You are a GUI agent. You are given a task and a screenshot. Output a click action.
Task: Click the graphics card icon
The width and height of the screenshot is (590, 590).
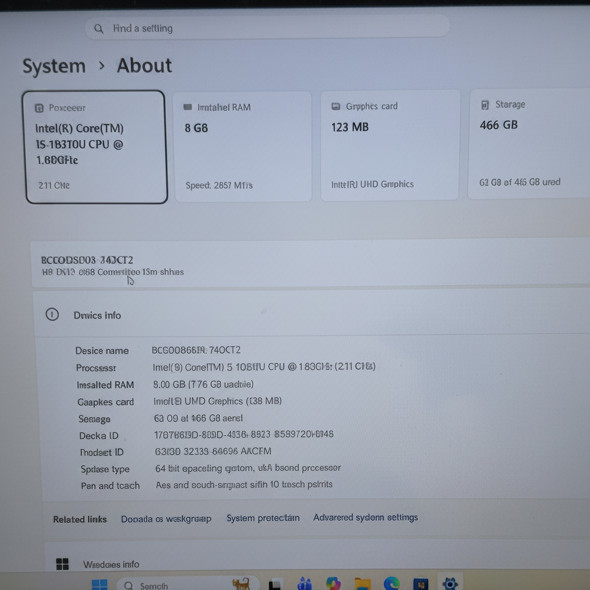pos(336,106)
